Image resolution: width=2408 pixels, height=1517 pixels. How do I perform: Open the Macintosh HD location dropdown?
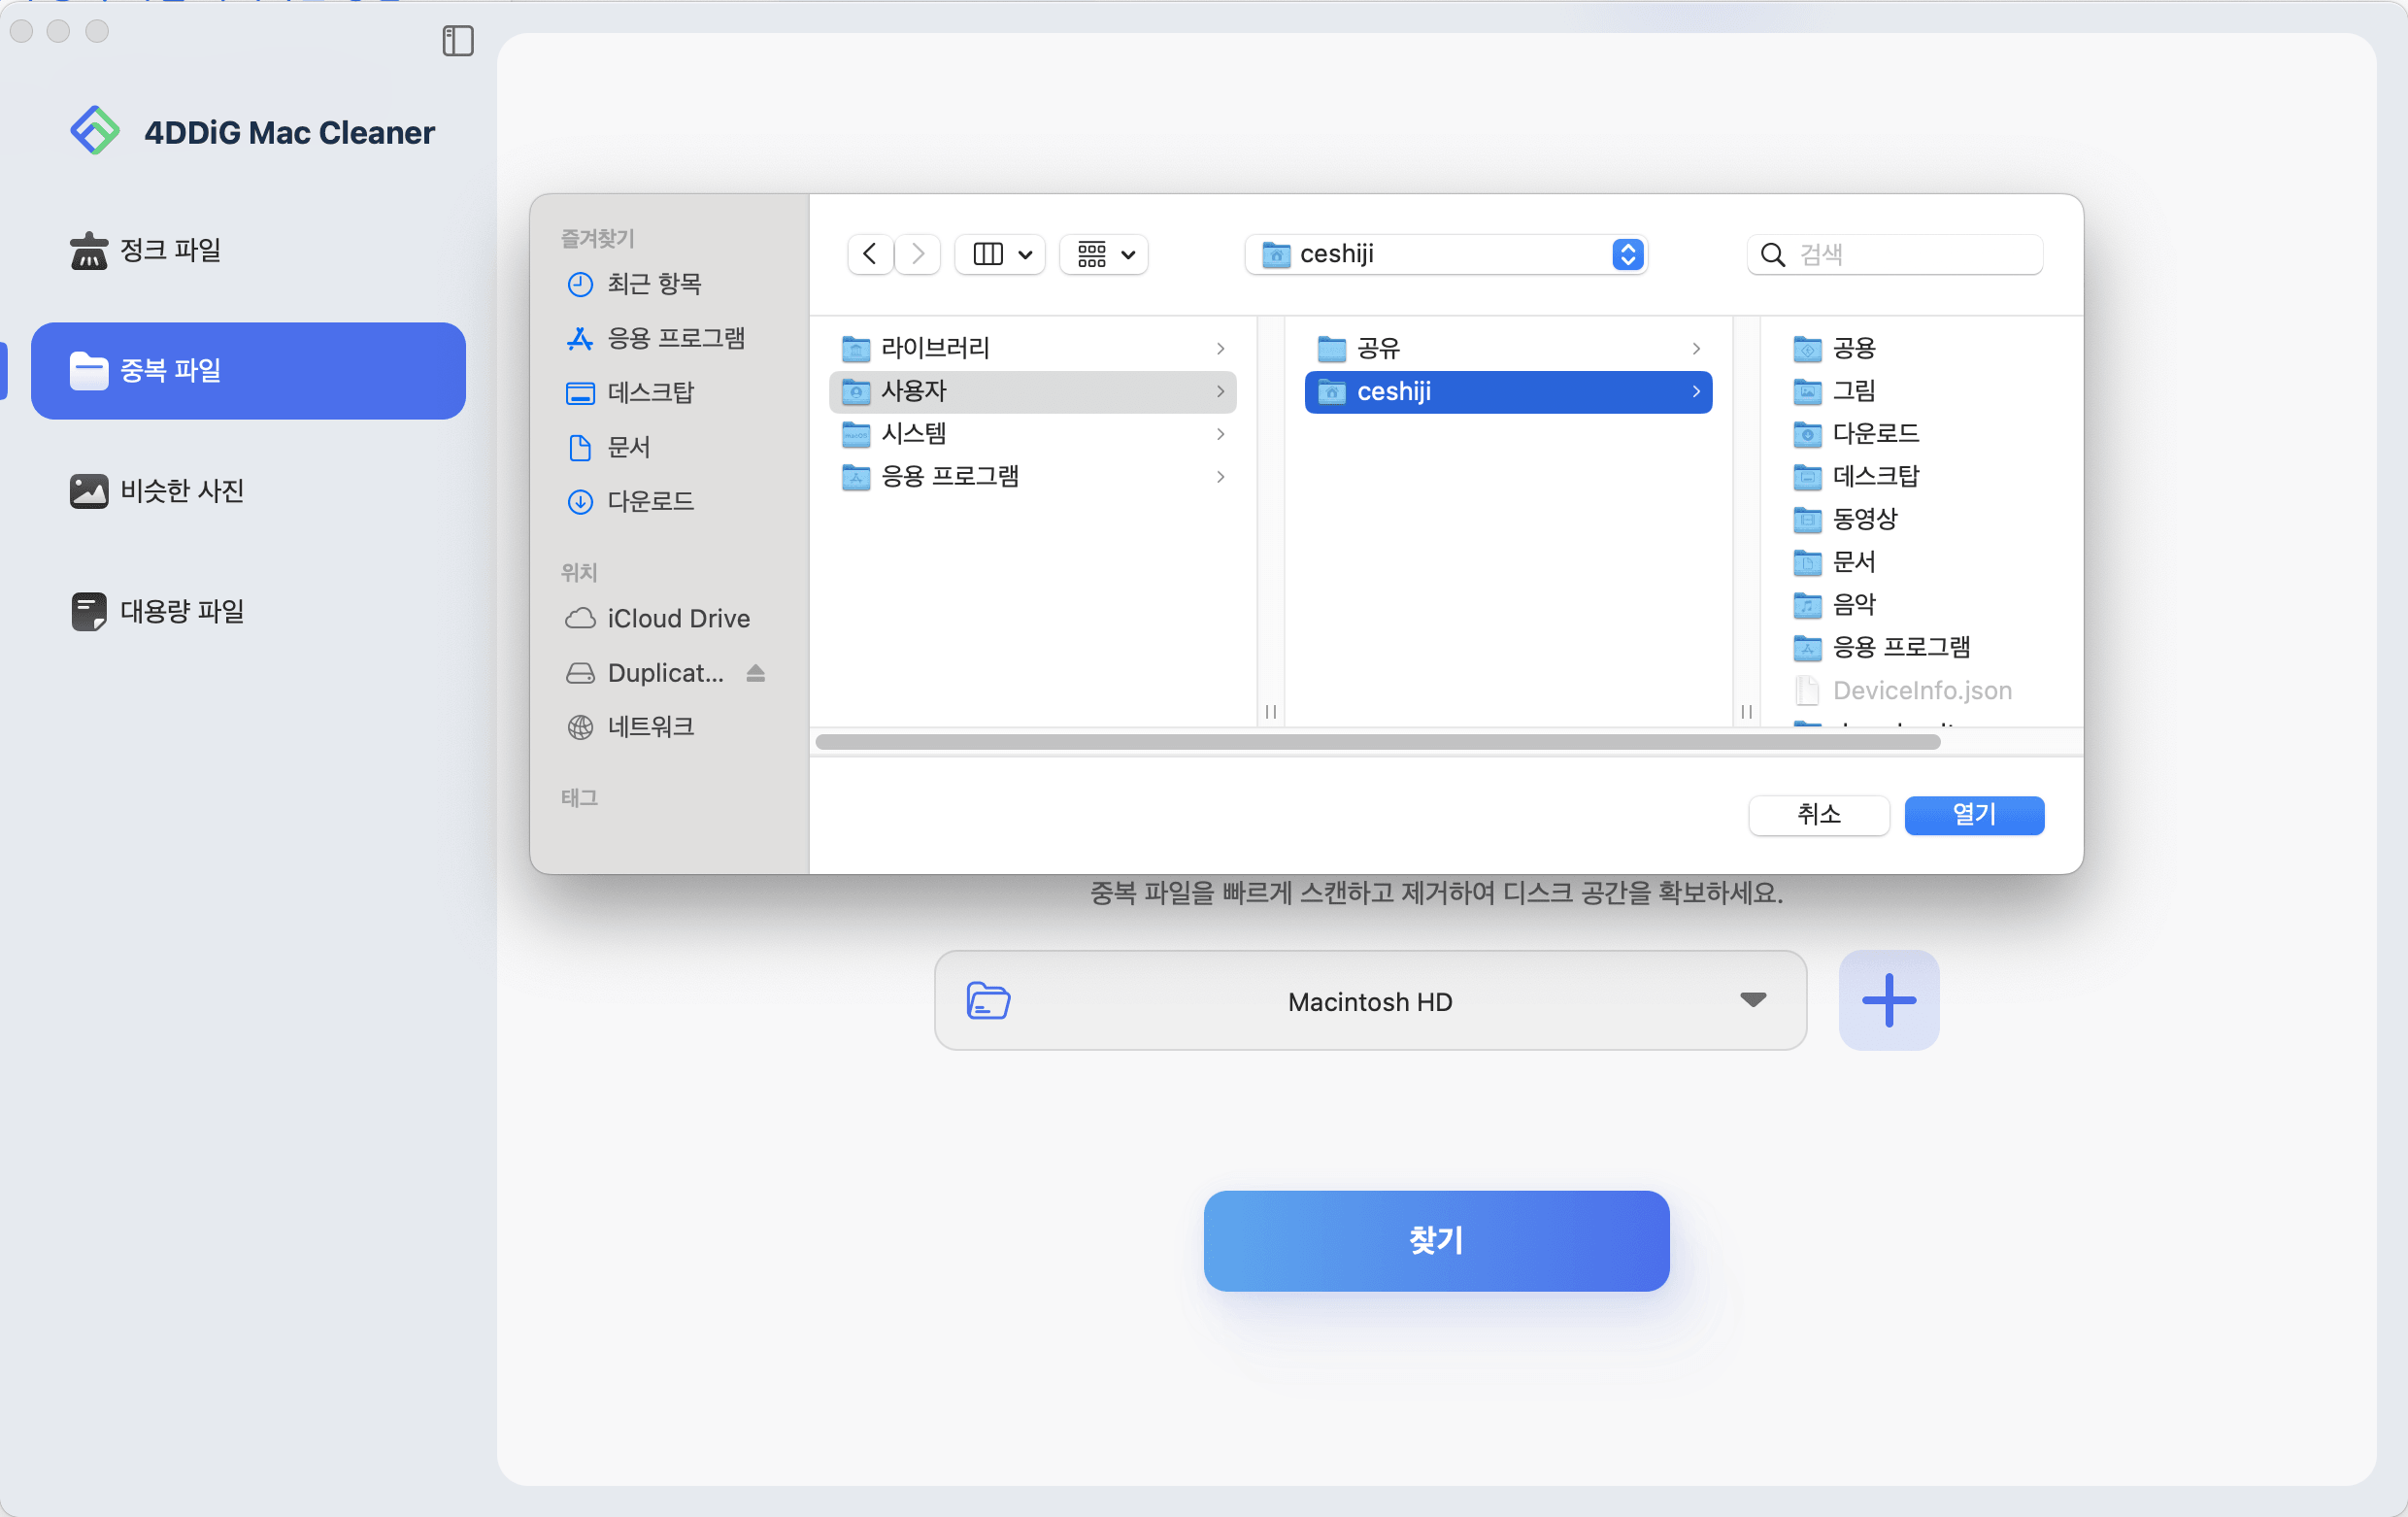[x=1369, y=1001]
